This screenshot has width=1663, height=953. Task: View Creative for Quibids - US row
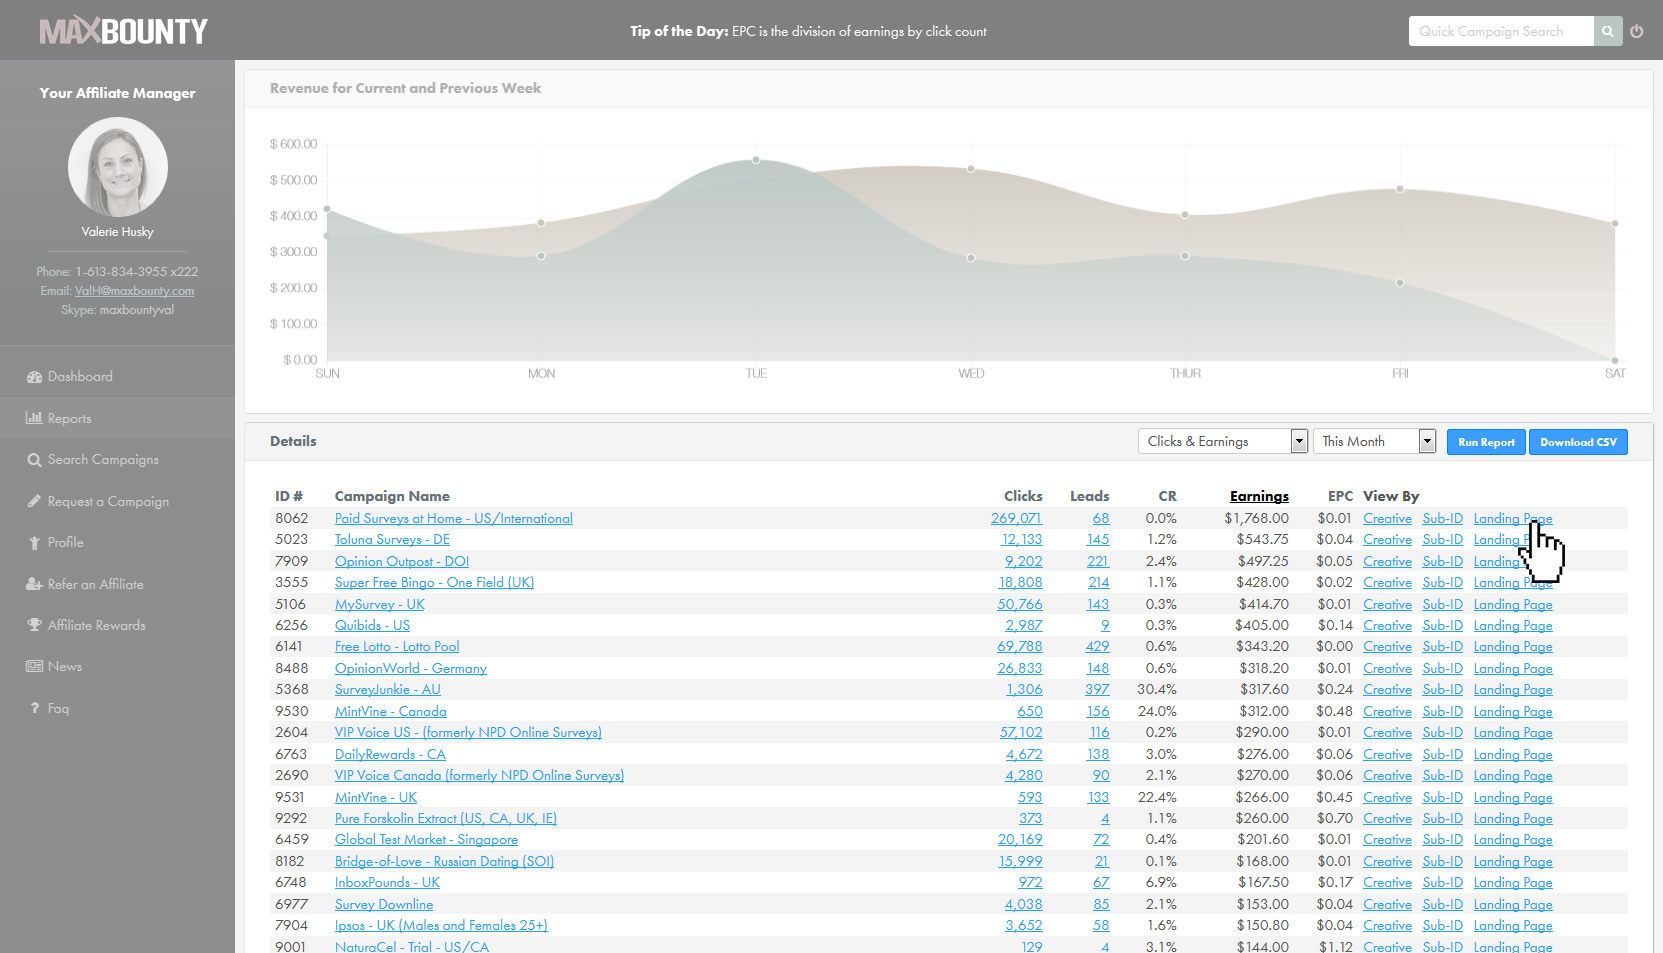point(1388,625)
